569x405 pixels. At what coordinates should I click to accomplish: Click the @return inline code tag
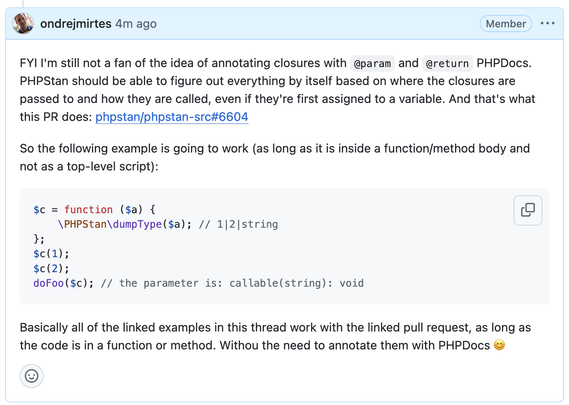447,64
